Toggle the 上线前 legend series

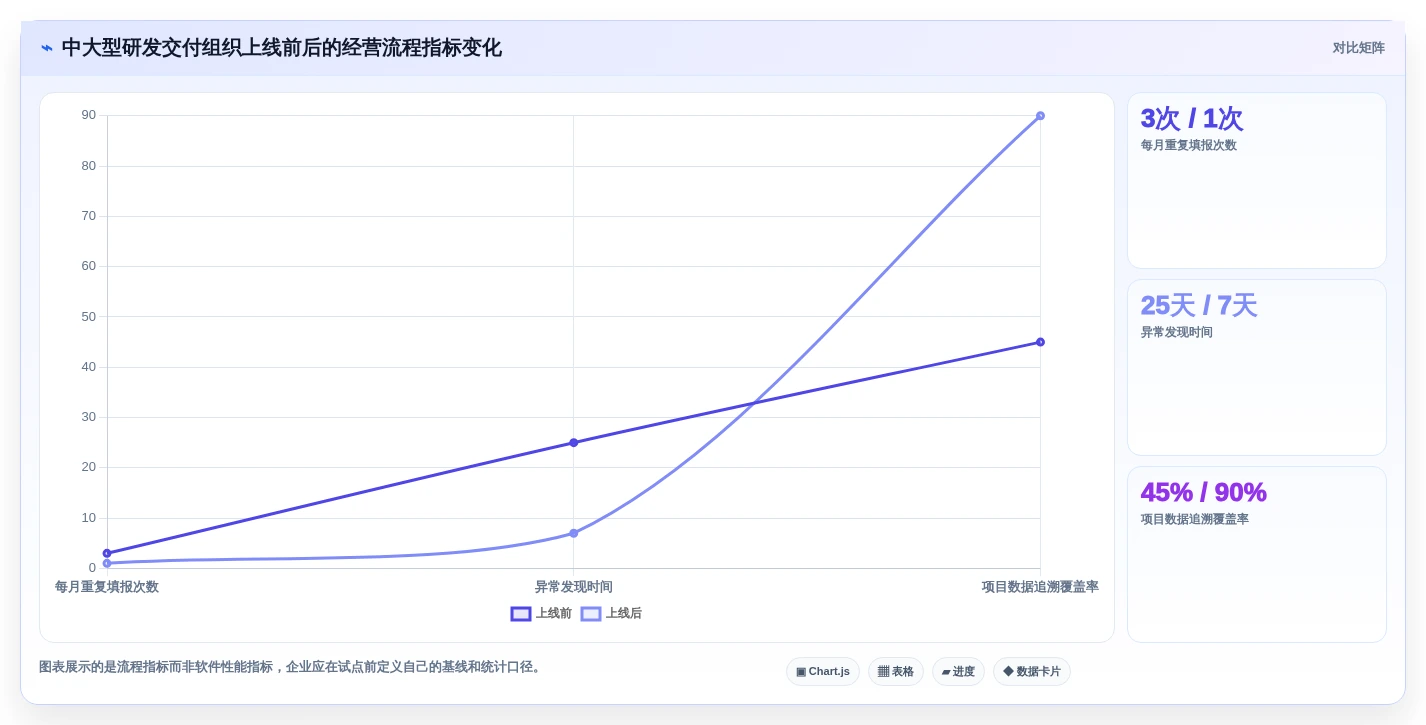541,614
